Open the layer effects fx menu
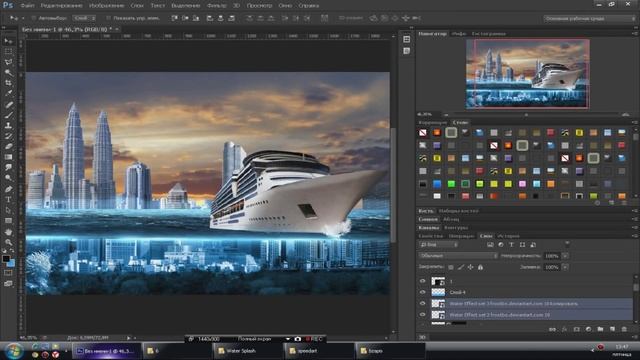Image resolution: width=640 pixels, height=360 pixels. 564,329
